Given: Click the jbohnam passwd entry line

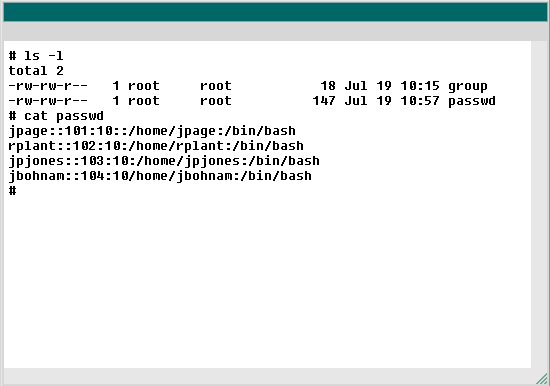Looking at the screenshot, I should [x=160, y=176].
